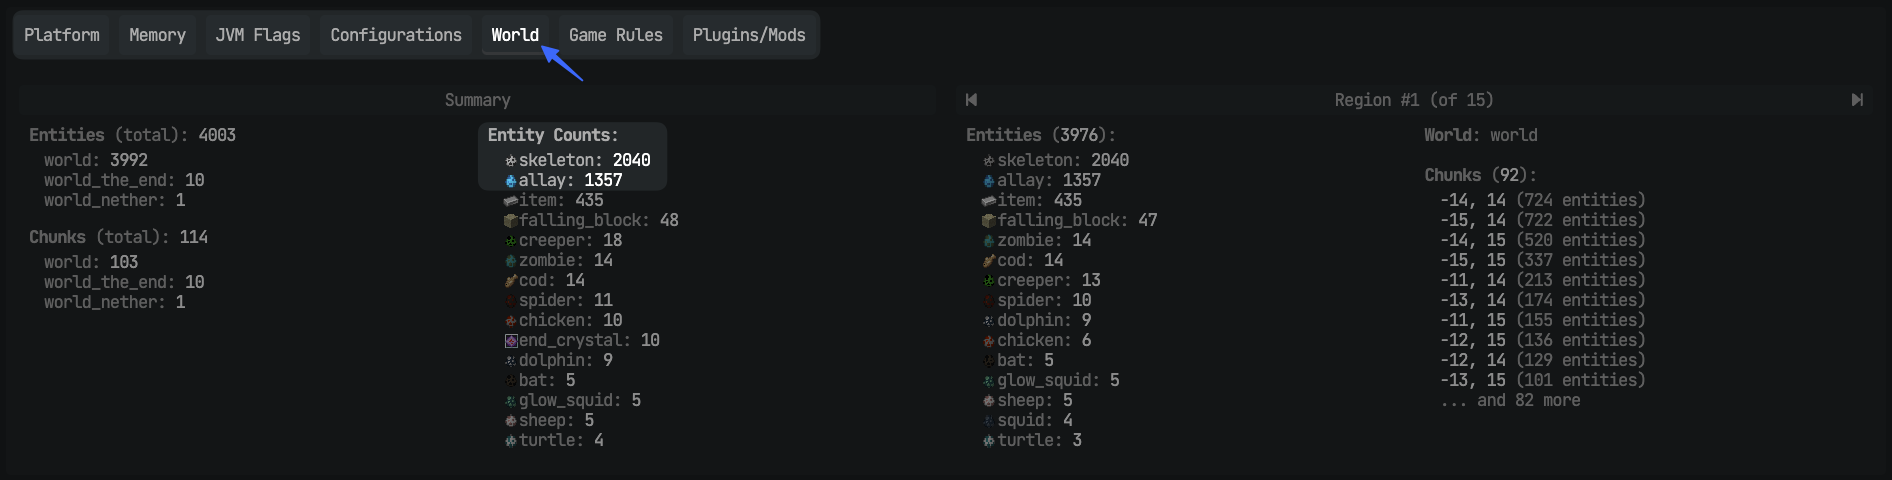Open the Game Rules tab
The width and height of the screenshot is (1892, 480).
pyautogui.click(x=616, y=35)
